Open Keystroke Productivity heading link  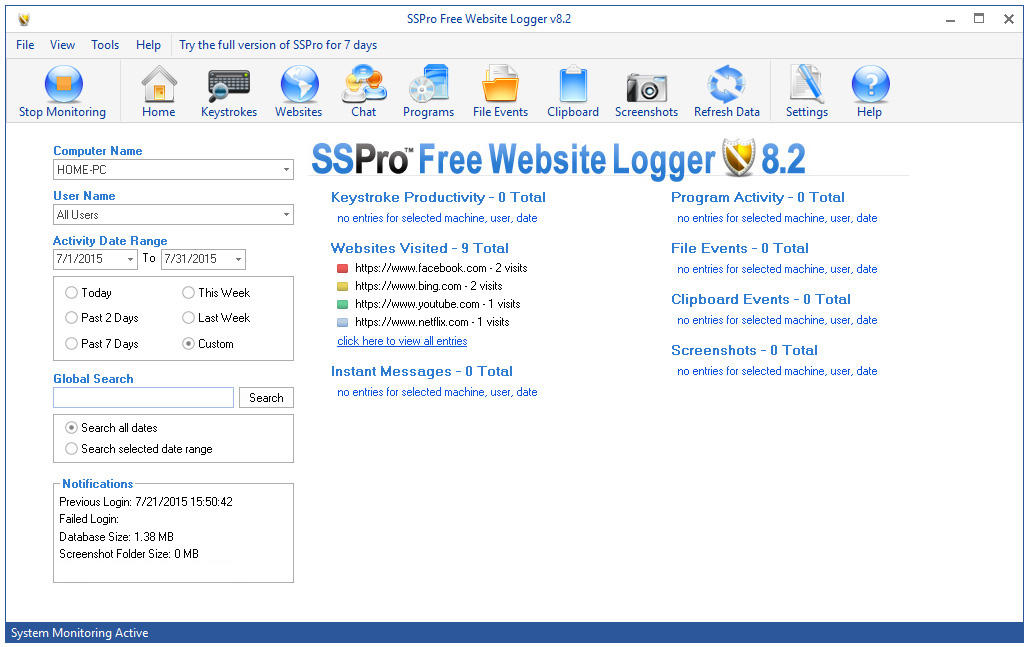pos(438,197)
